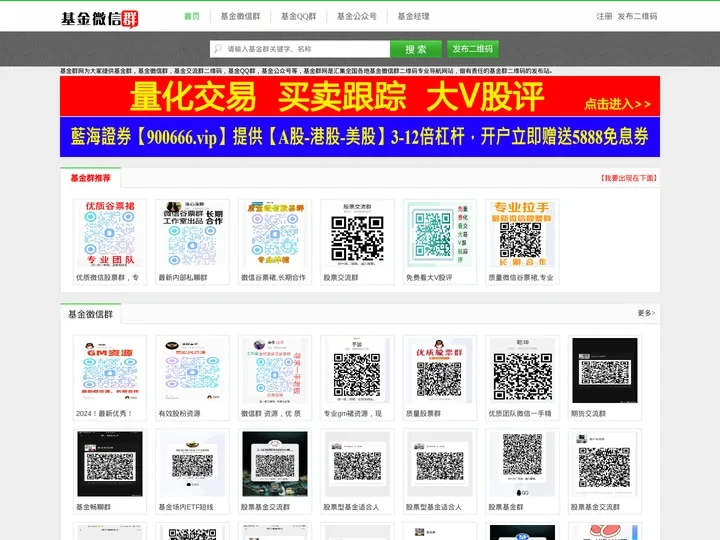
Task: Open the 专业gm裙资源 QR thumbnail
Action: 357,370
